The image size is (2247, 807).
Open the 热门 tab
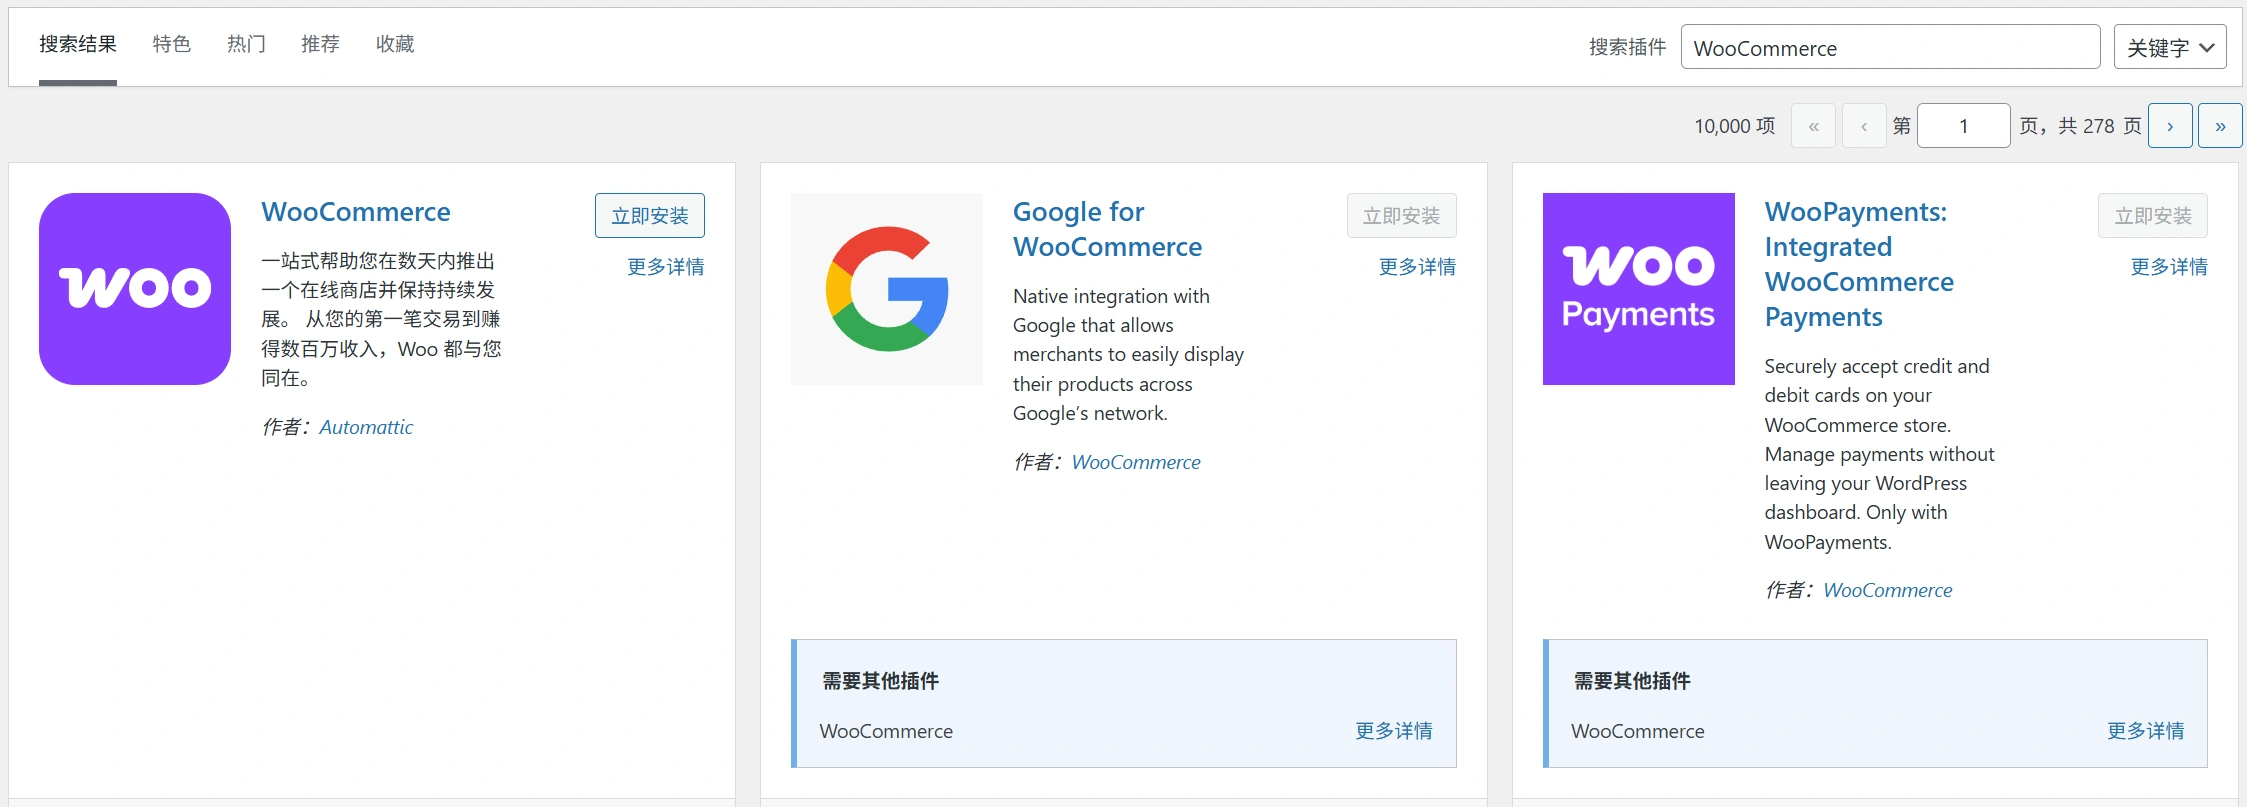[x=246, y=44]
